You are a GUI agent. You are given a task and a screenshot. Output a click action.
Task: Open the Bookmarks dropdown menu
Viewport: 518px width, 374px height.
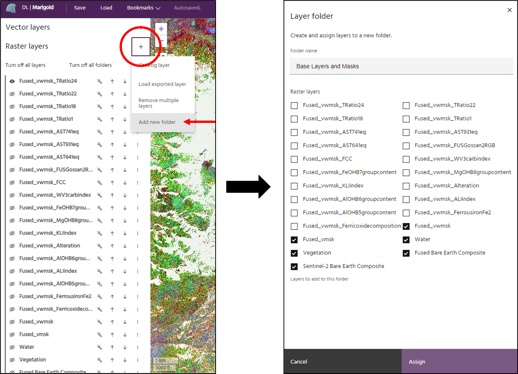coord(143,8)
